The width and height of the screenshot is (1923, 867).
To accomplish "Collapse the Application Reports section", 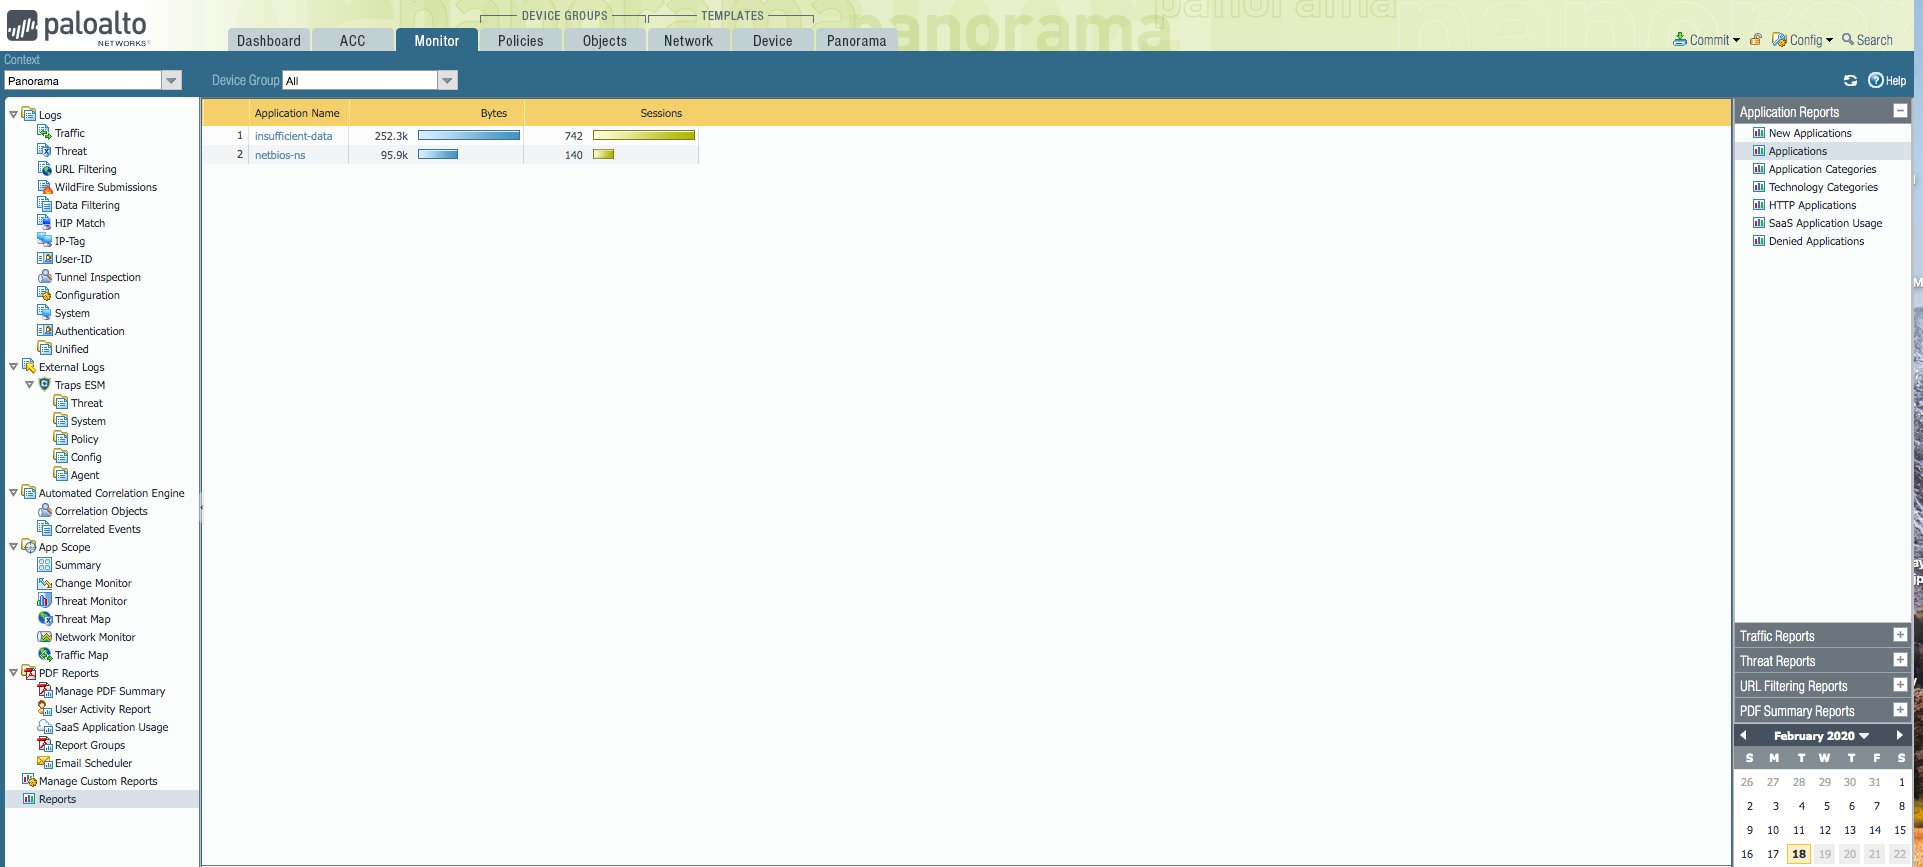I will point(1900,111).
